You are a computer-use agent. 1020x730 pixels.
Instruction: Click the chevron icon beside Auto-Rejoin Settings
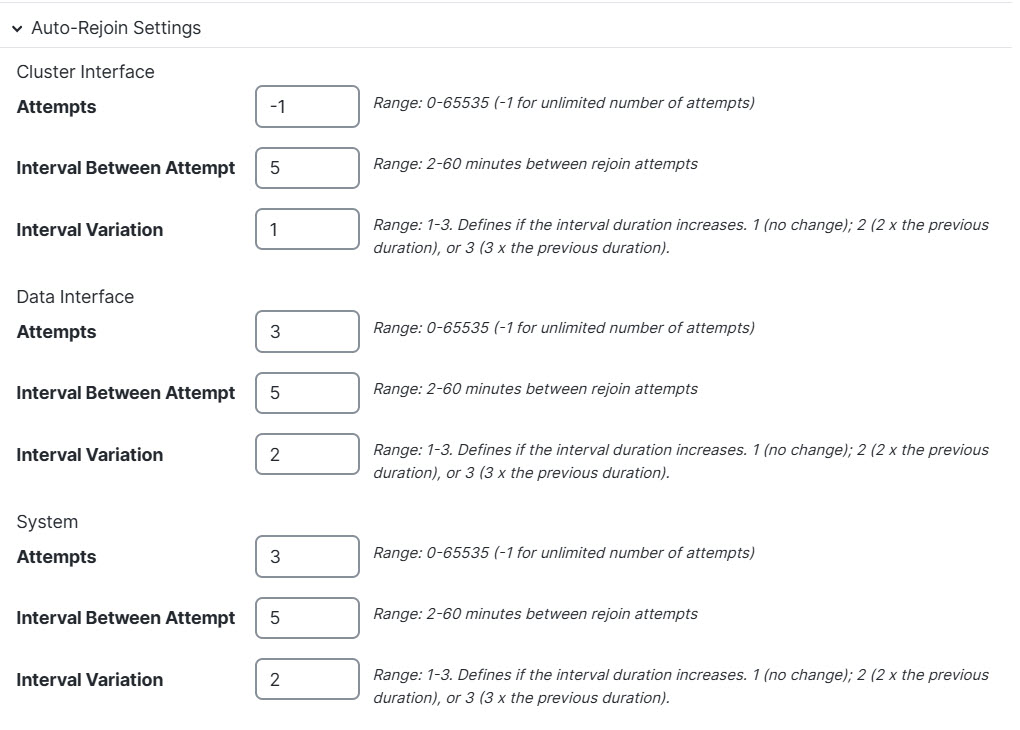point(17,28)
